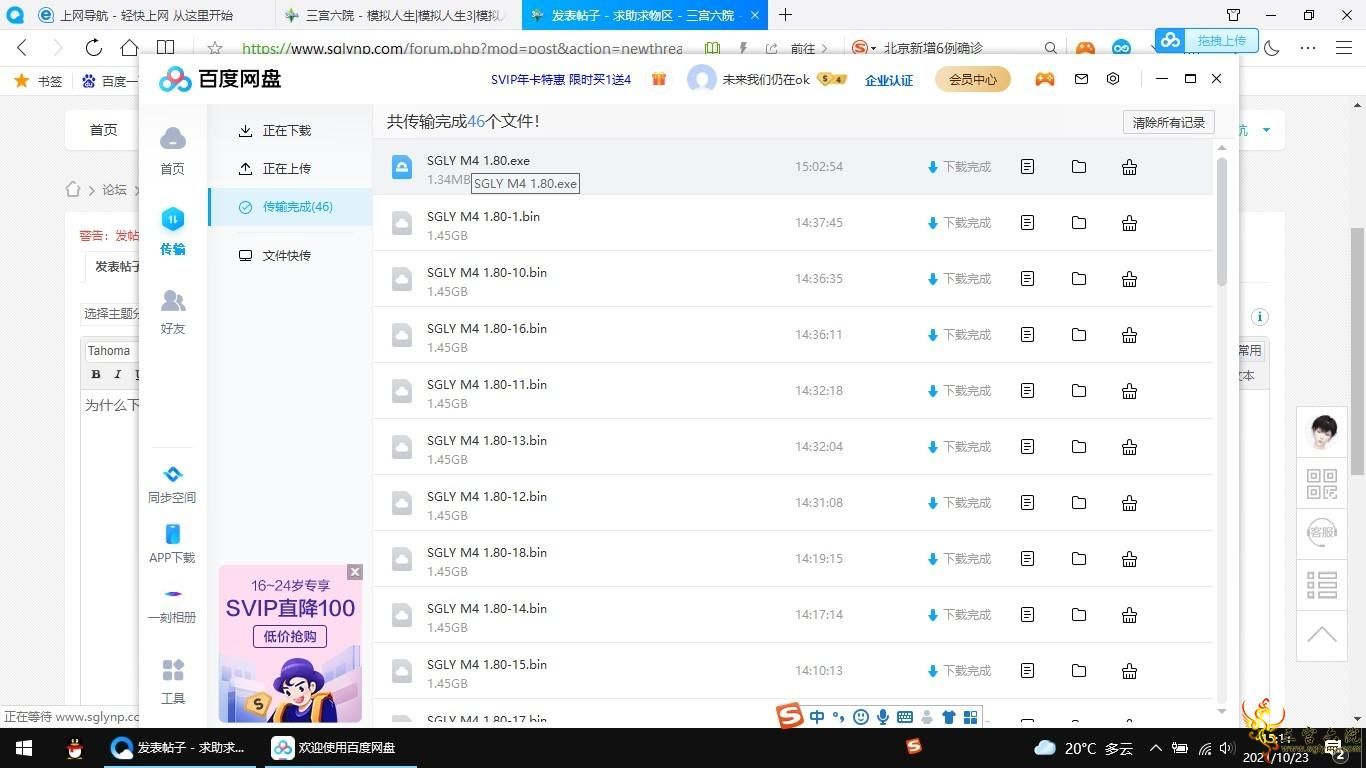Image resolution: width=1366 pixels, height=768 pixels.
Task: Delete record of SGLY M4 1.80-14.bin
Action: (x=1129, y=615)
